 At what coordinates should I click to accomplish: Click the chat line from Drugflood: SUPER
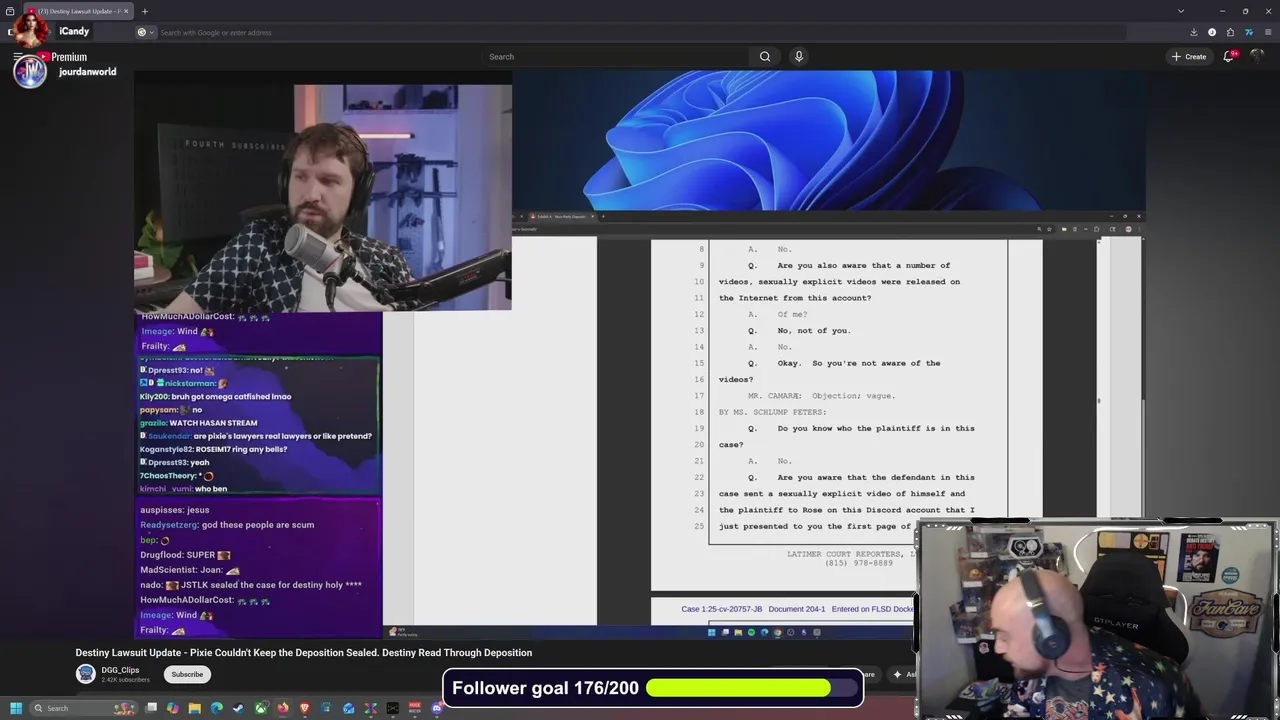(185, 555)
